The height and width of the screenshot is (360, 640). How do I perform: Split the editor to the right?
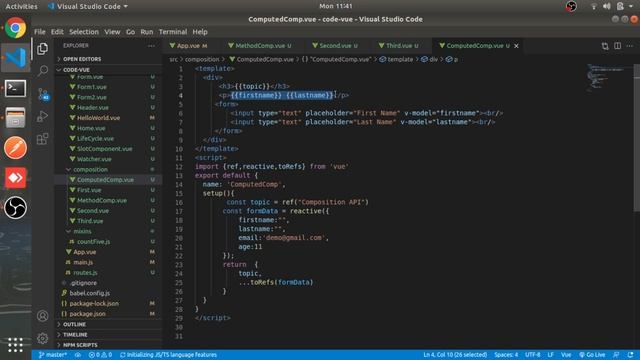click(618, 46)
